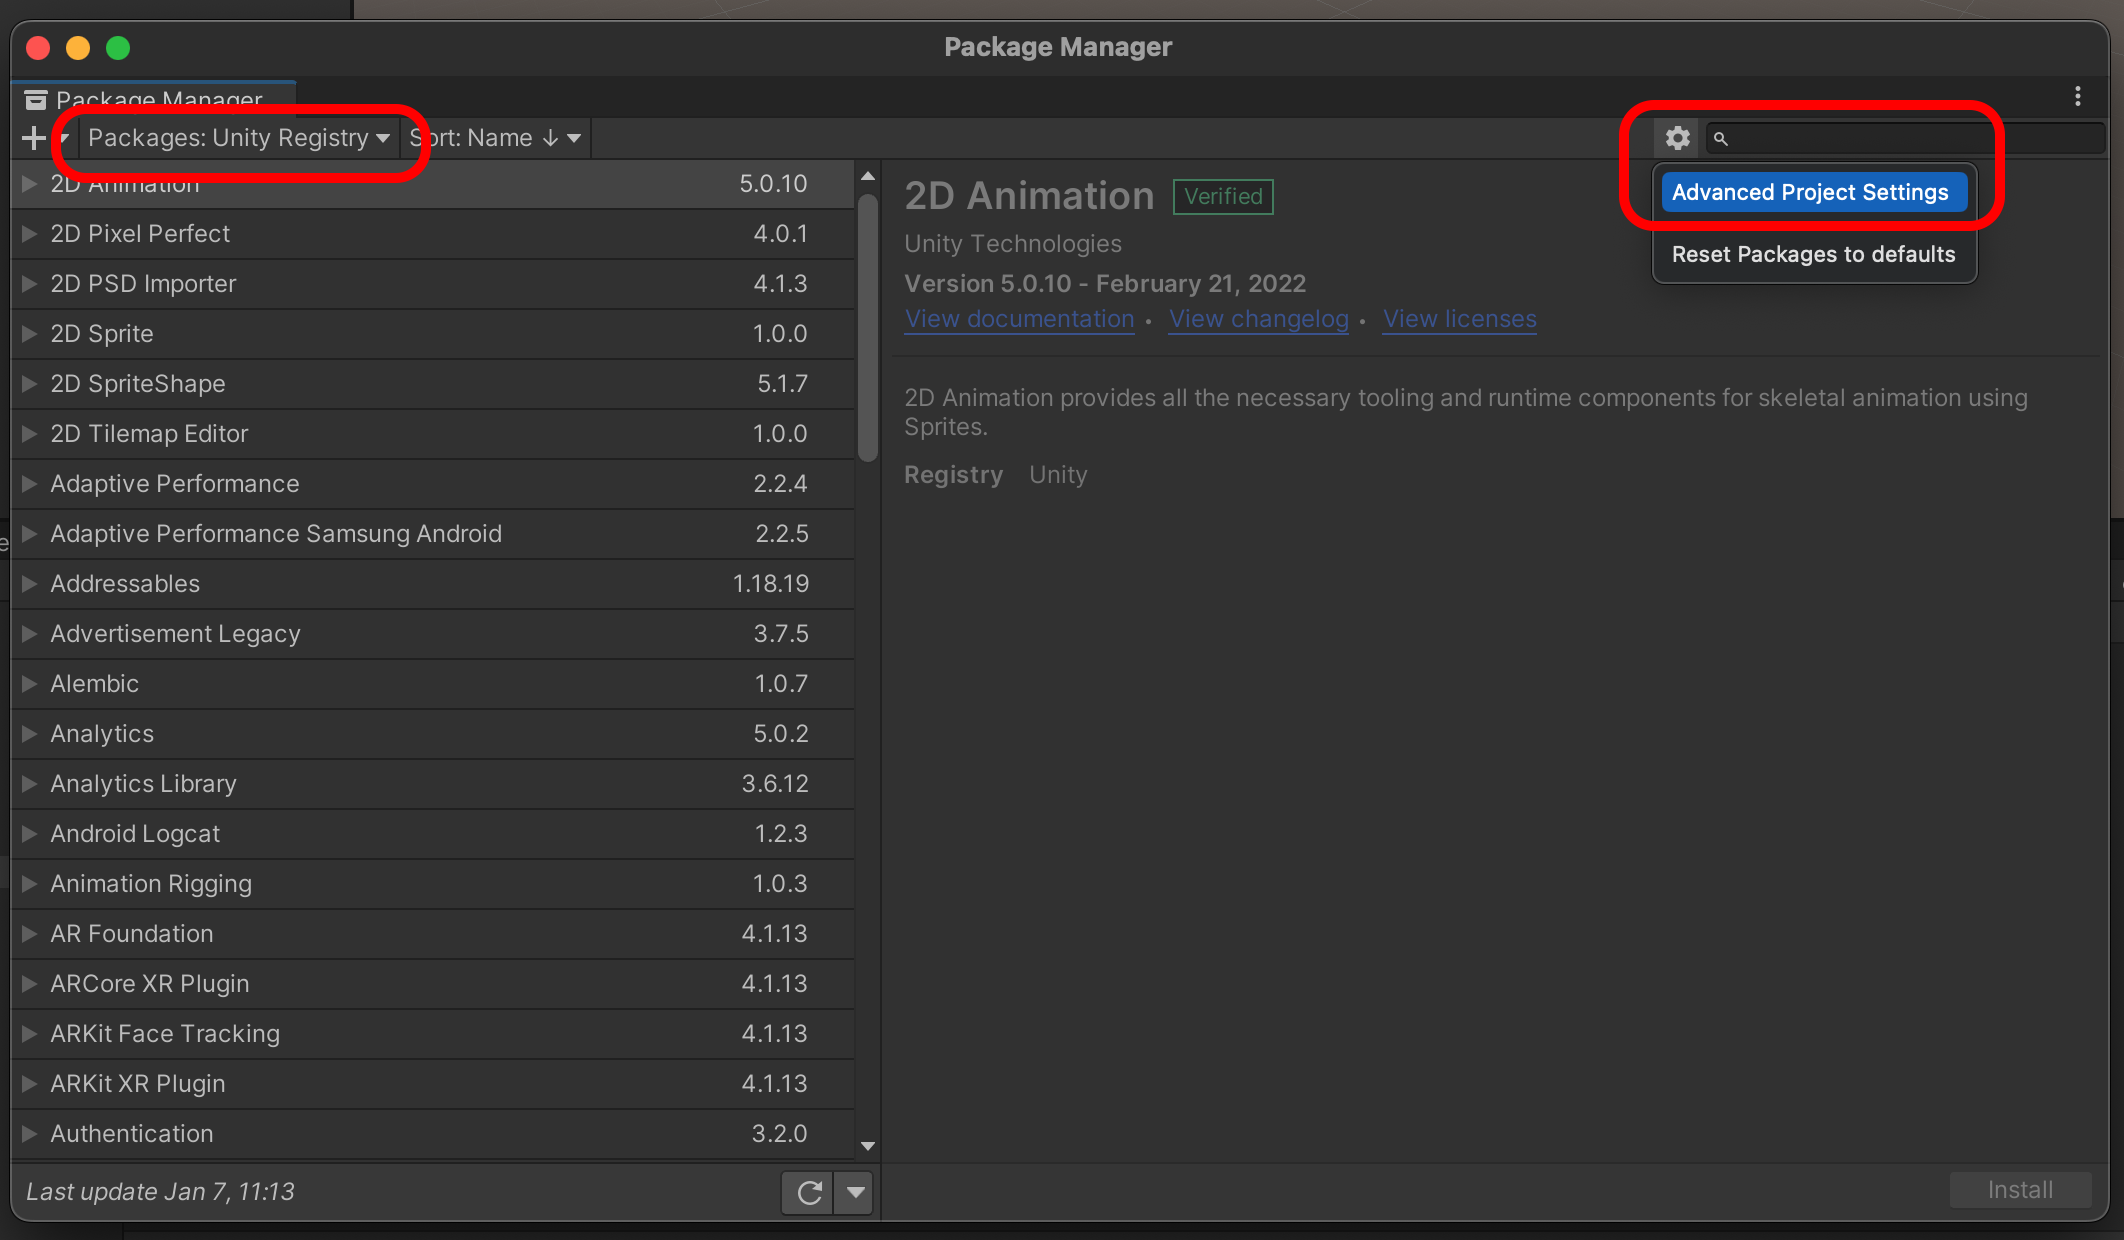Open the Sort: Name dropdown
The width and height of the screenshot is (2124, 1240).
pyautogui.click(x=494, y=138)
